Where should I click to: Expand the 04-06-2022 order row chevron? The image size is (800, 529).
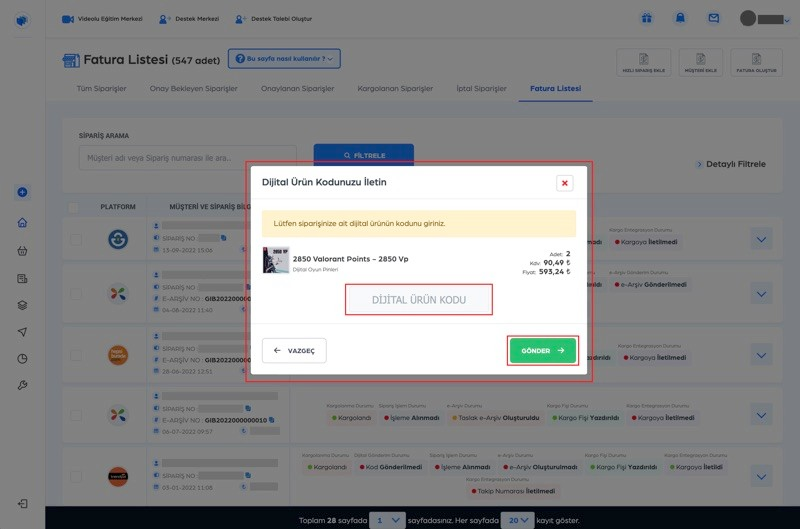(x=761, y=294)
